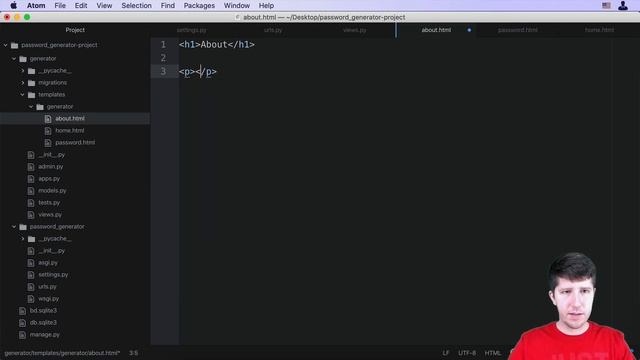
Task: Click line number 2 in the gutter
Action: tap(163, 58)
